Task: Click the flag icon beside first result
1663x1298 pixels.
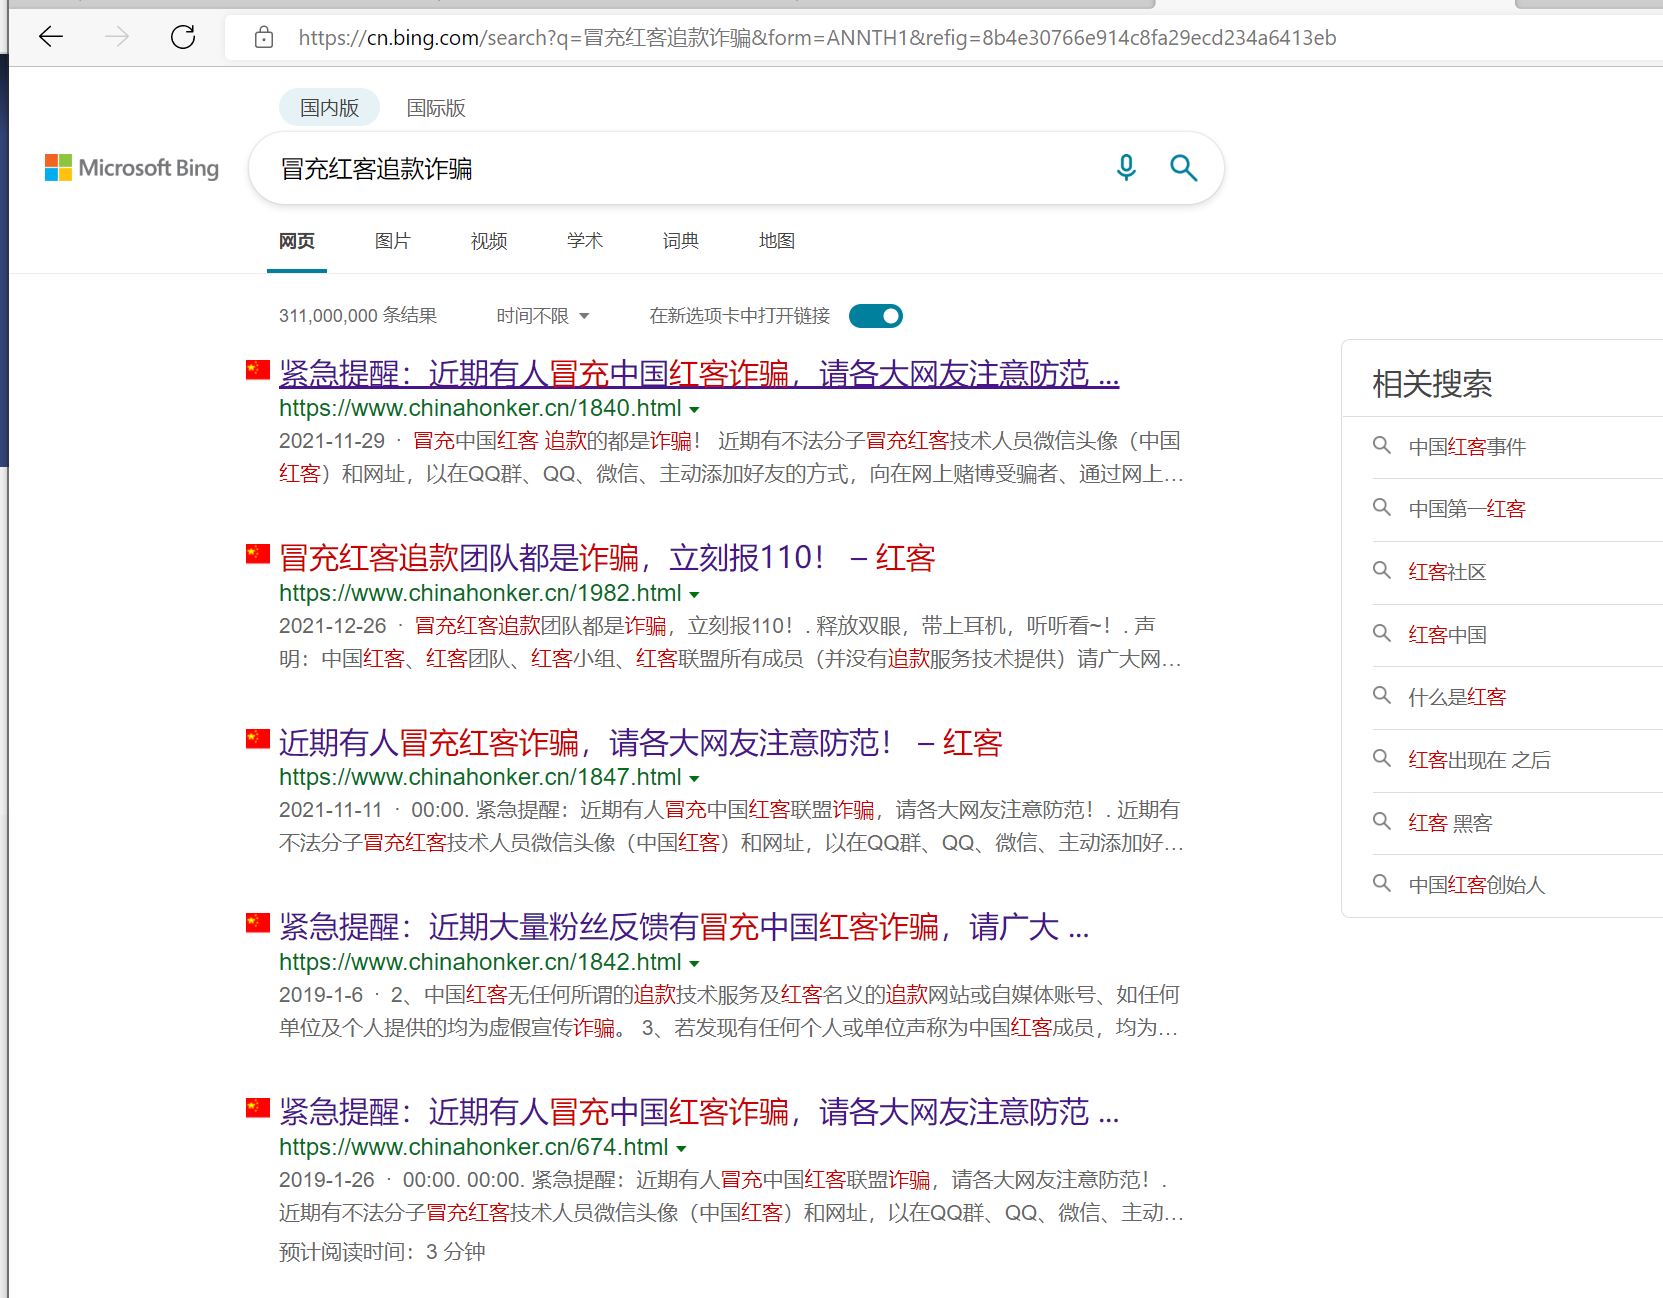Action: click(258, 371)
